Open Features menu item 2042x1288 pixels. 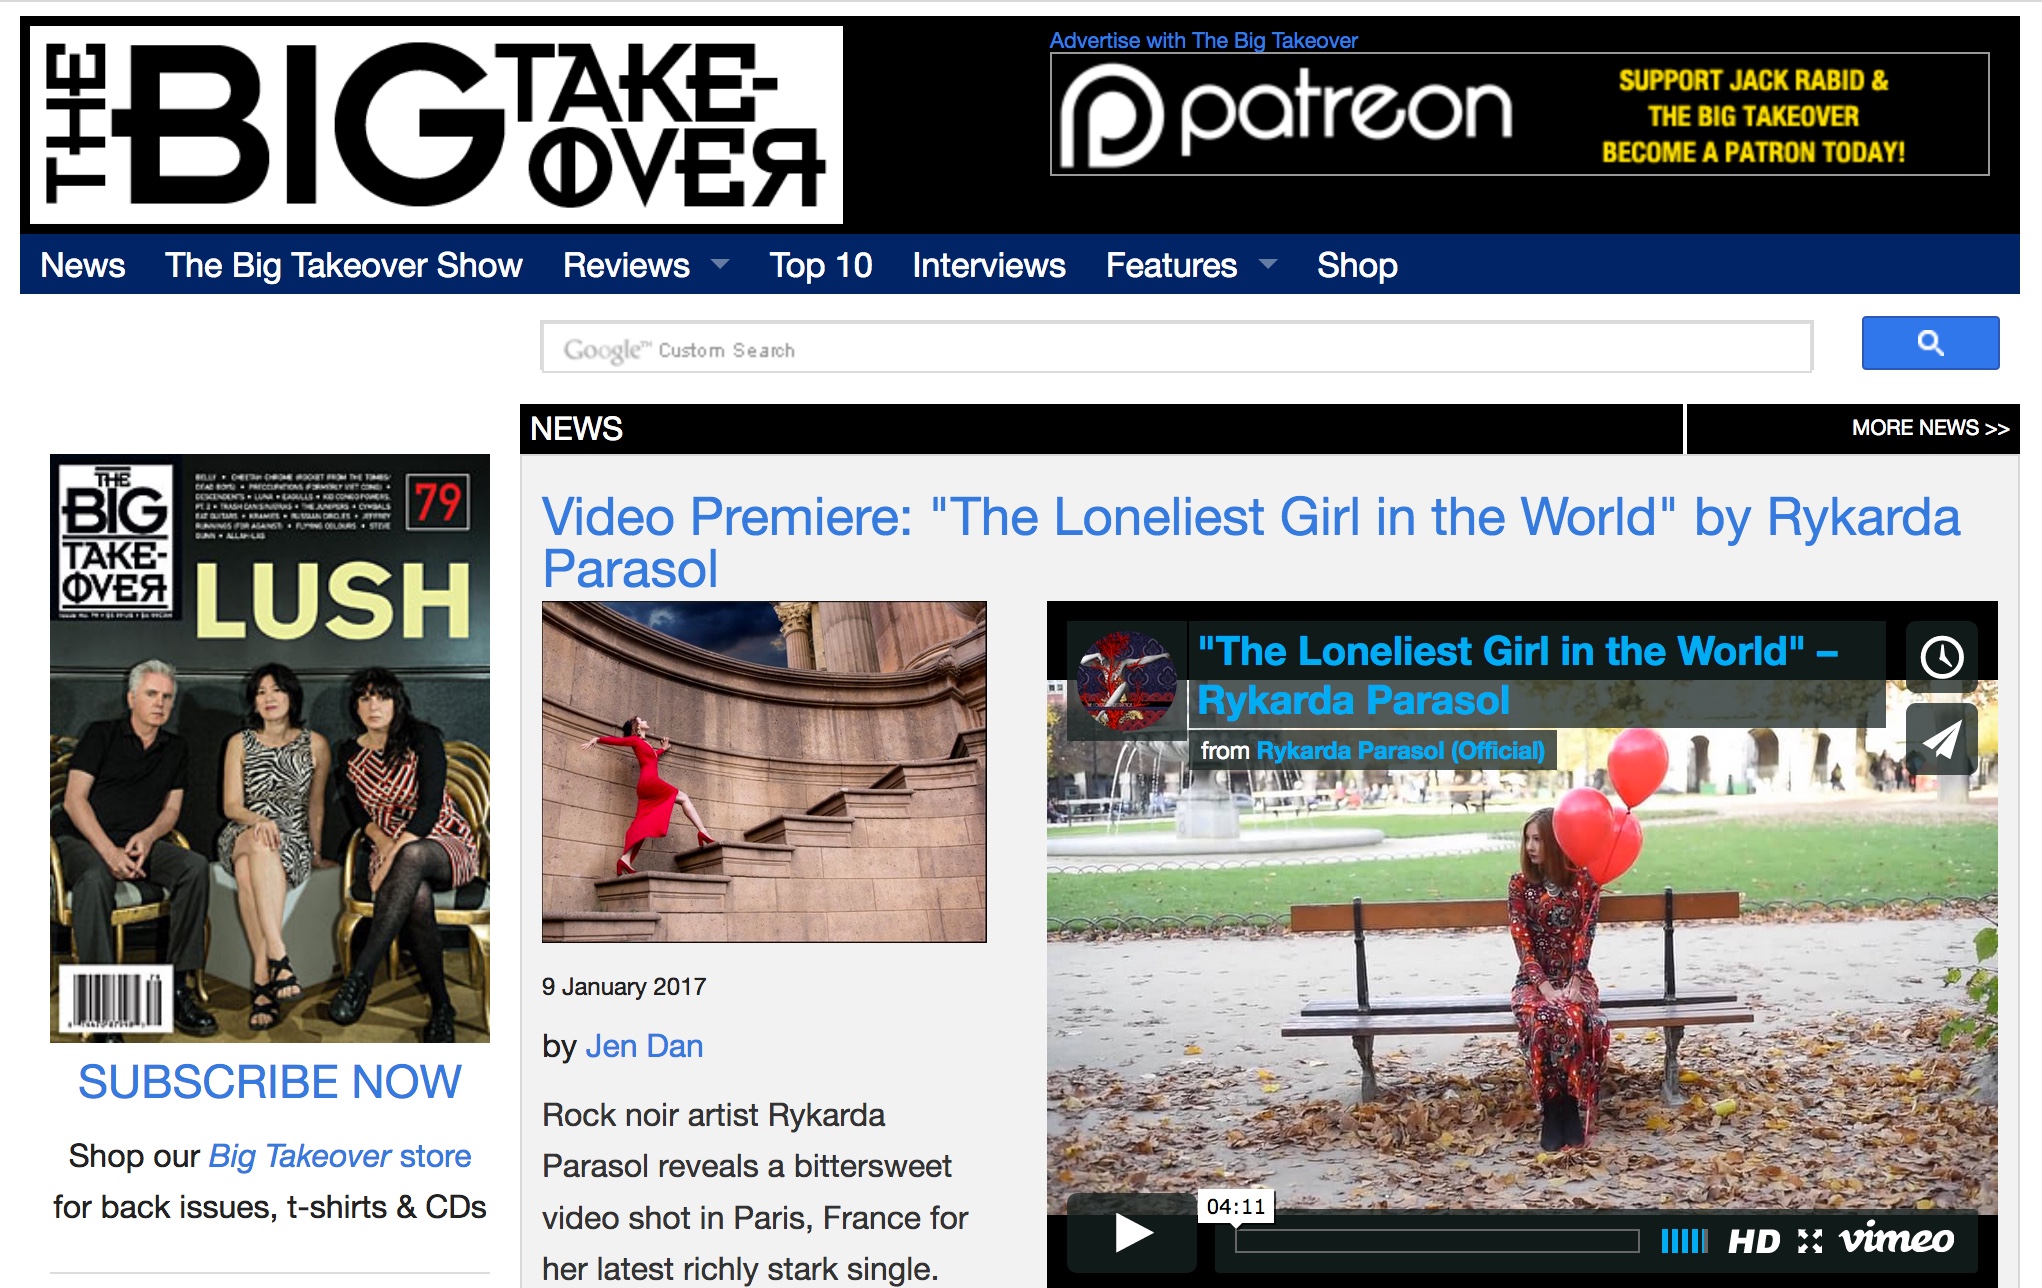[x=1171, y=265]
